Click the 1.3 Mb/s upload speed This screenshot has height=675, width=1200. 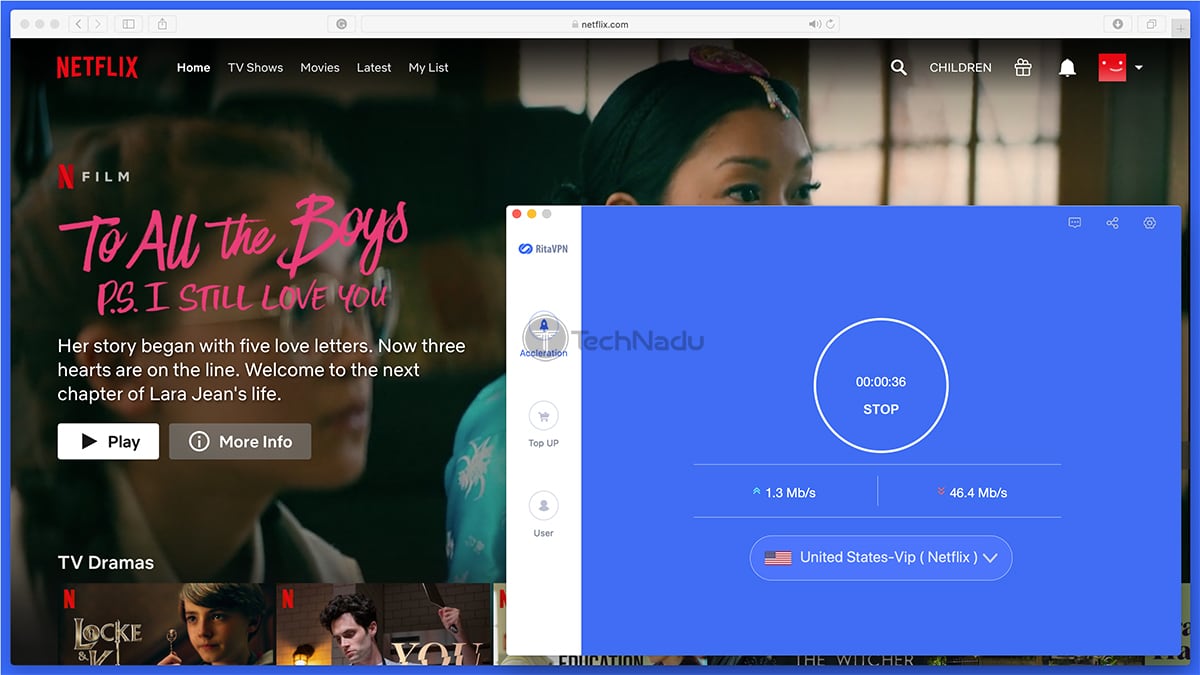point(790,493)
